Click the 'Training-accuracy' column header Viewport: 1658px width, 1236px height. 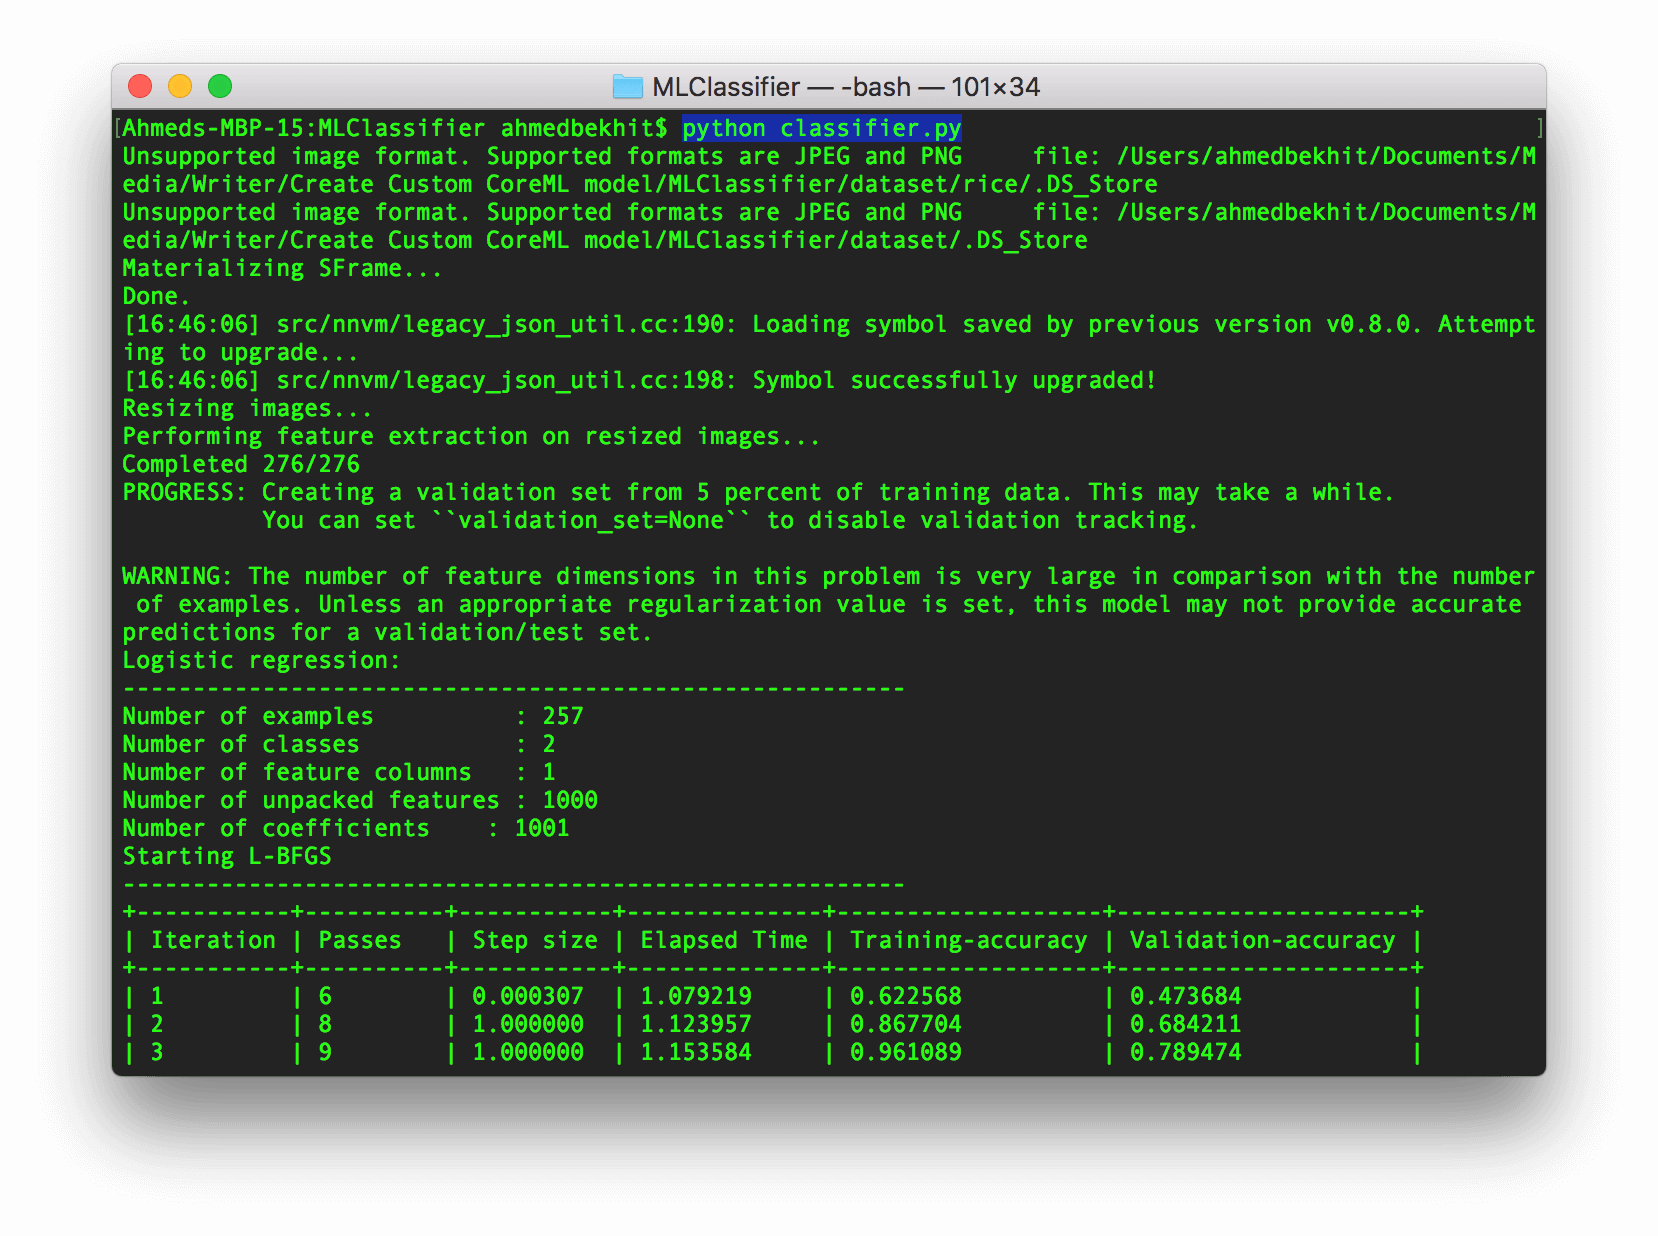pos(968,941)
